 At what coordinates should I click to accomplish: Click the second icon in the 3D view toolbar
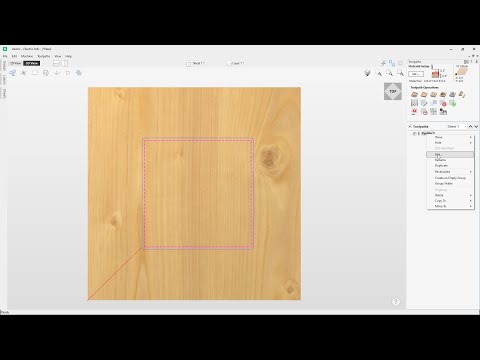(x=24, y=73)
